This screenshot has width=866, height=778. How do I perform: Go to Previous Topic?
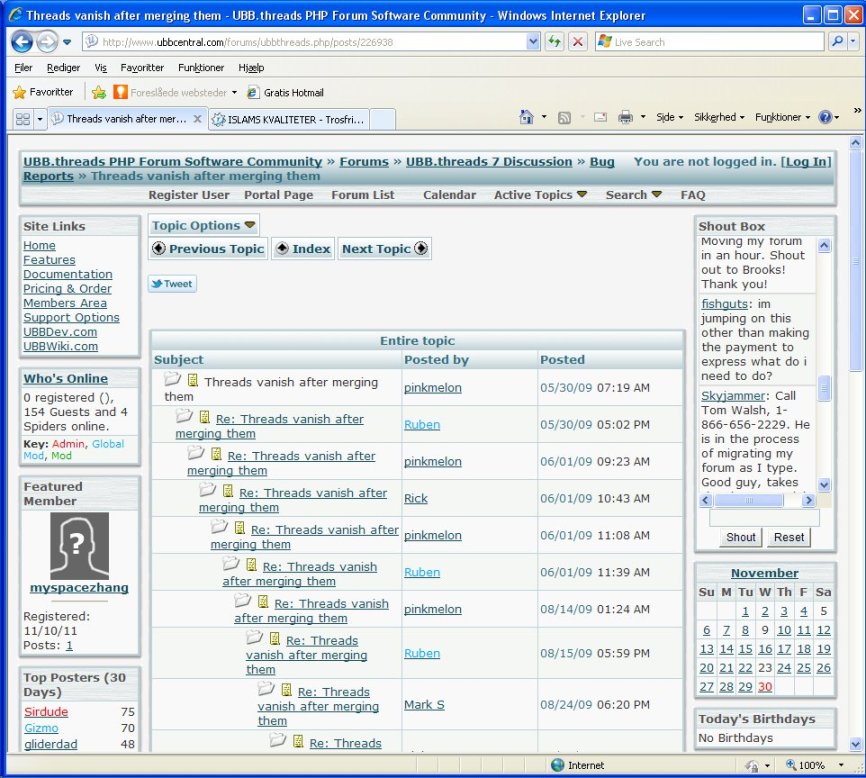coord(208,249)
